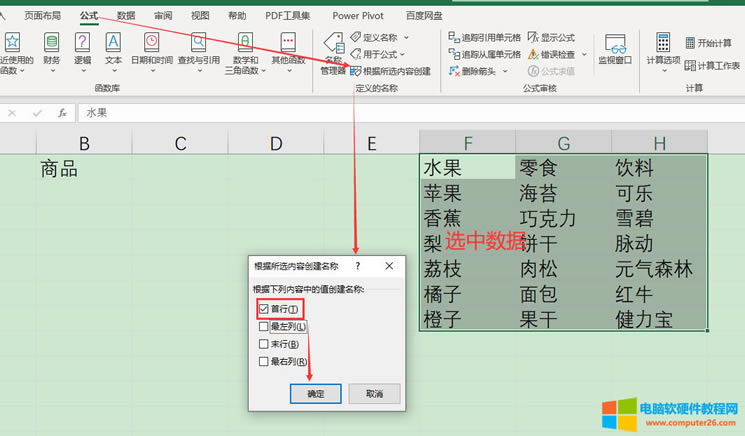Click 开始计算 (Calculate Now)
The image size is (745, 436).
(x=708, y=43)
